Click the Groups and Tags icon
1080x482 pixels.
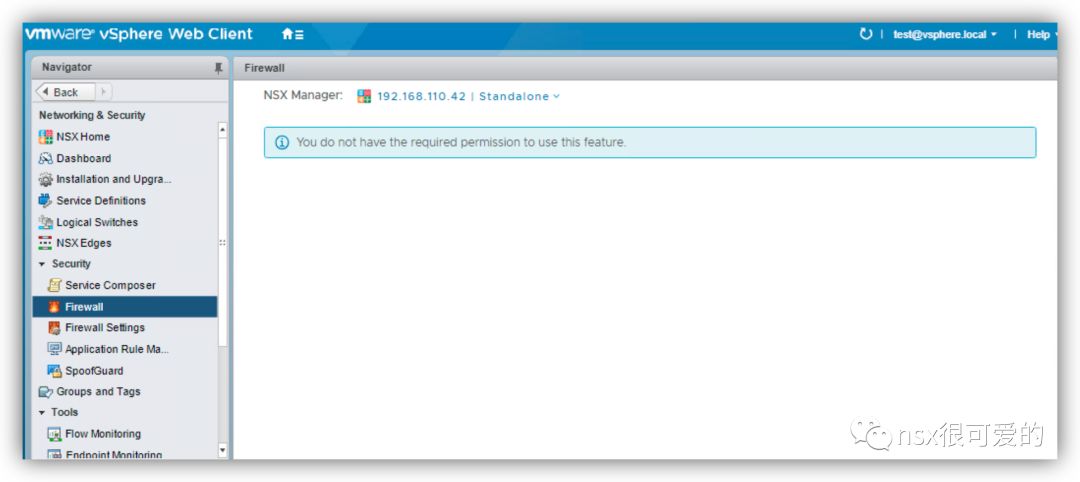[45, 392]
